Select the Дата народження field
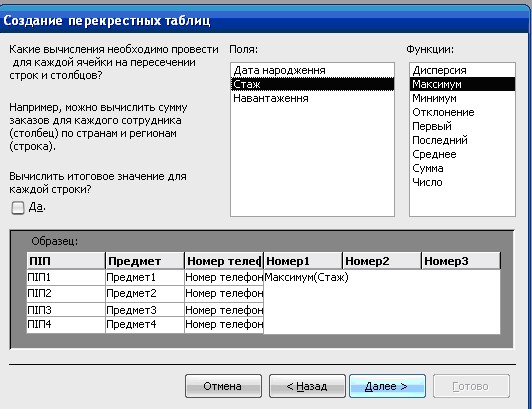This screenshot has height=409, width=532. (x=312, y=70)
